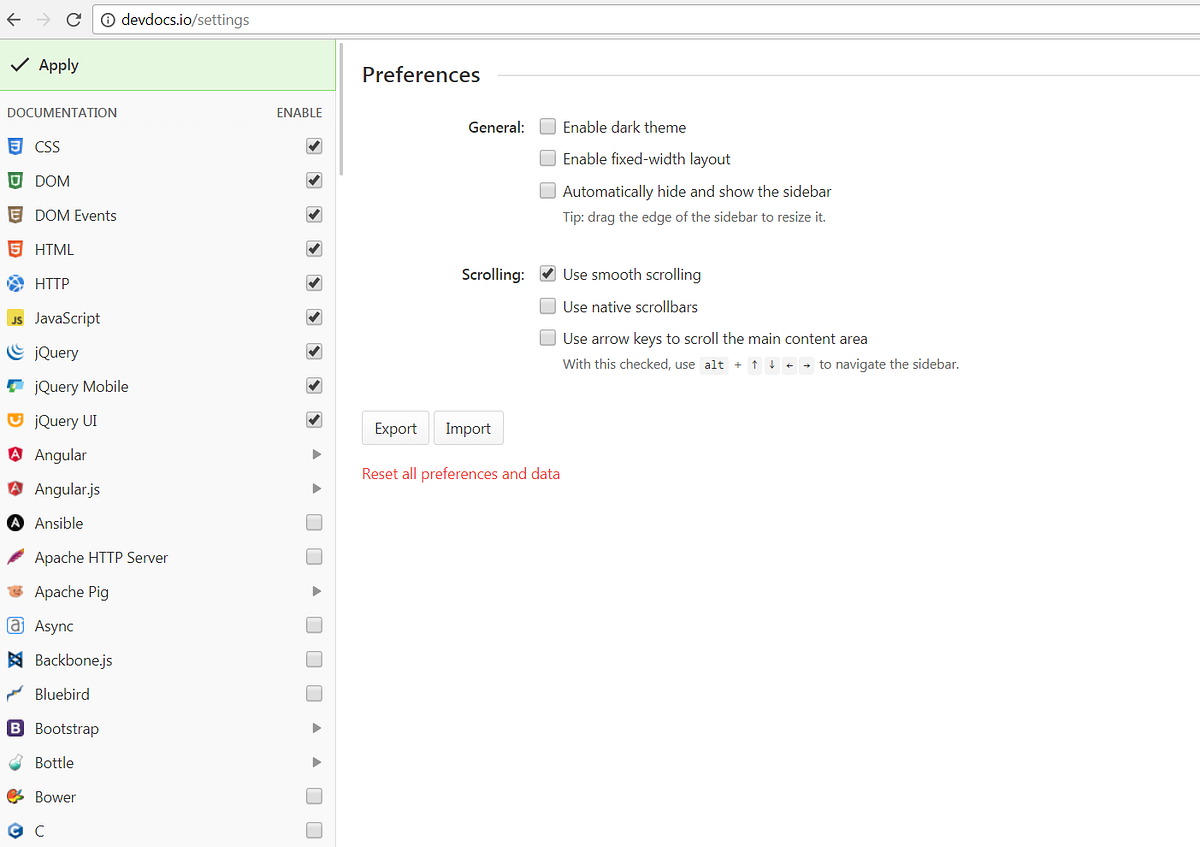Click the Bower documentation icon
Screen dimensions: 1200x847
coord(15,796)
